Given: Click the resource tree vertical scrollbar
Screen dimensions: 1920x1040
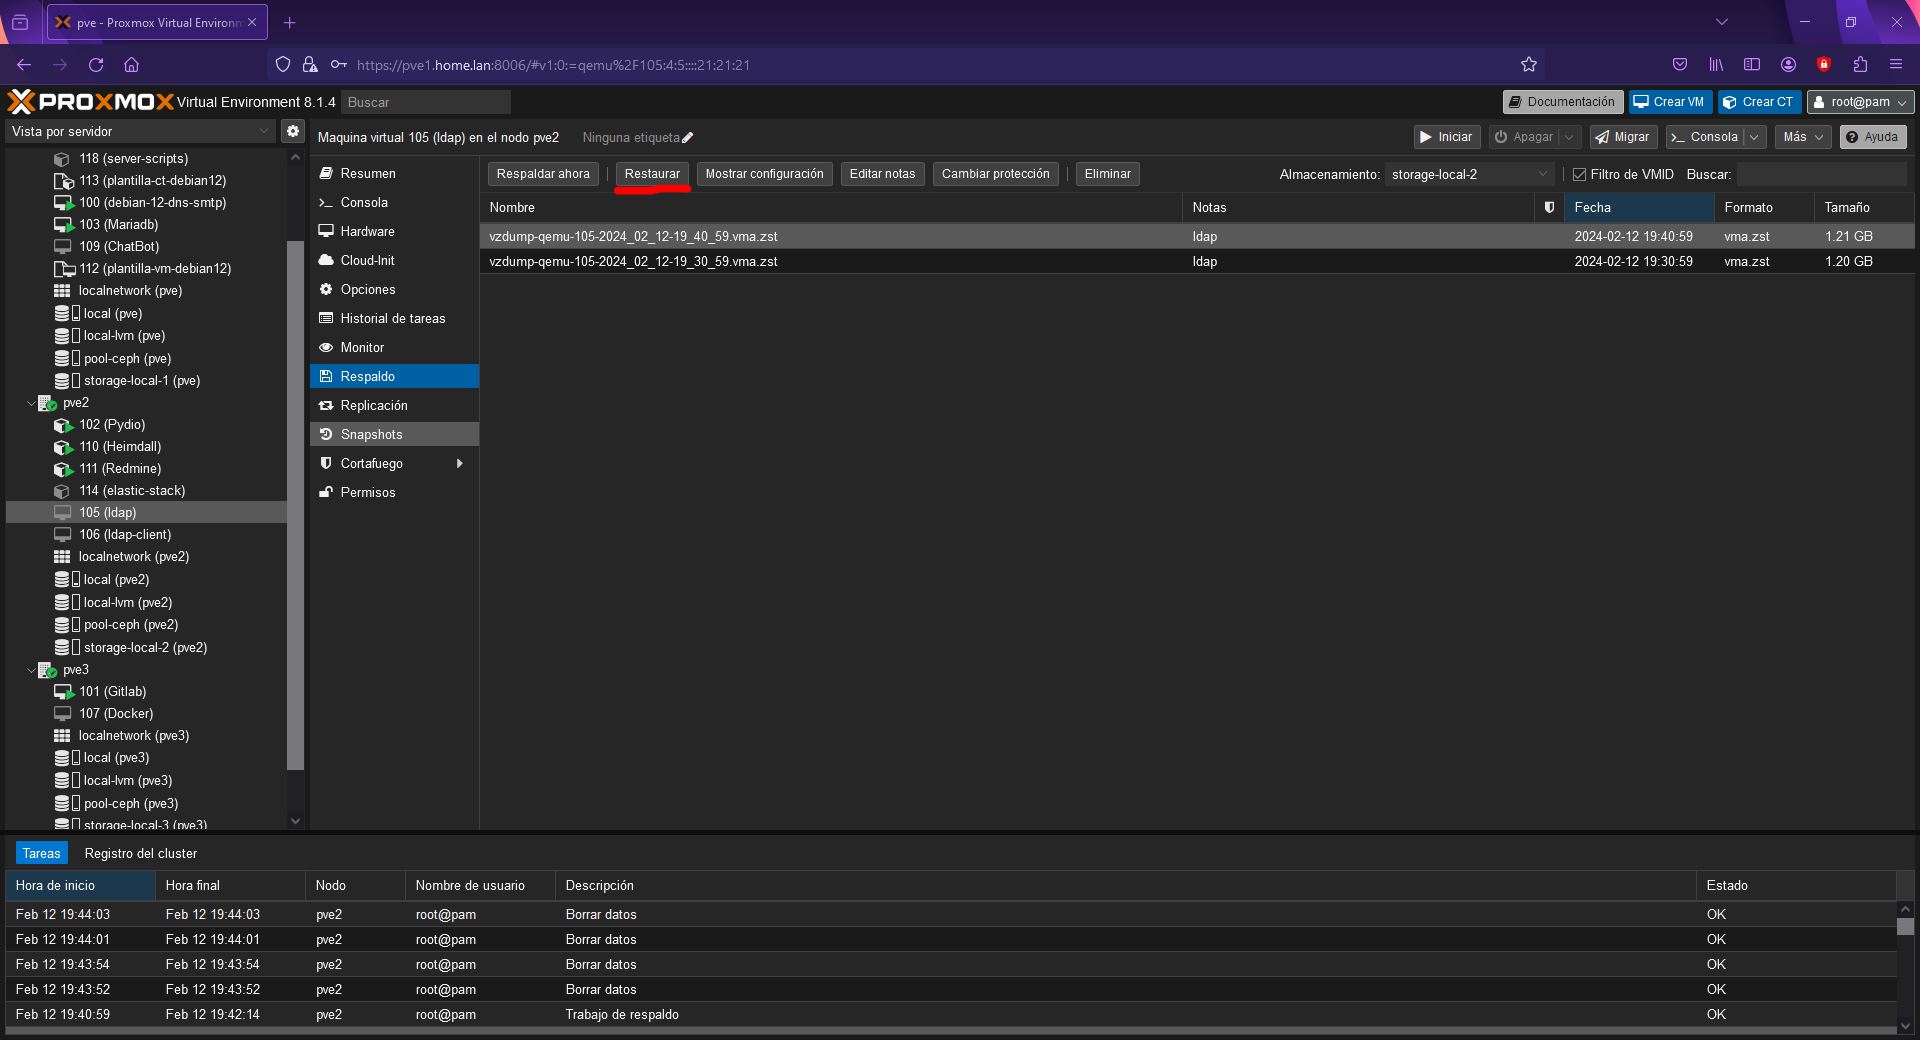Looking at the screenshot, I should tap(295, 505).
